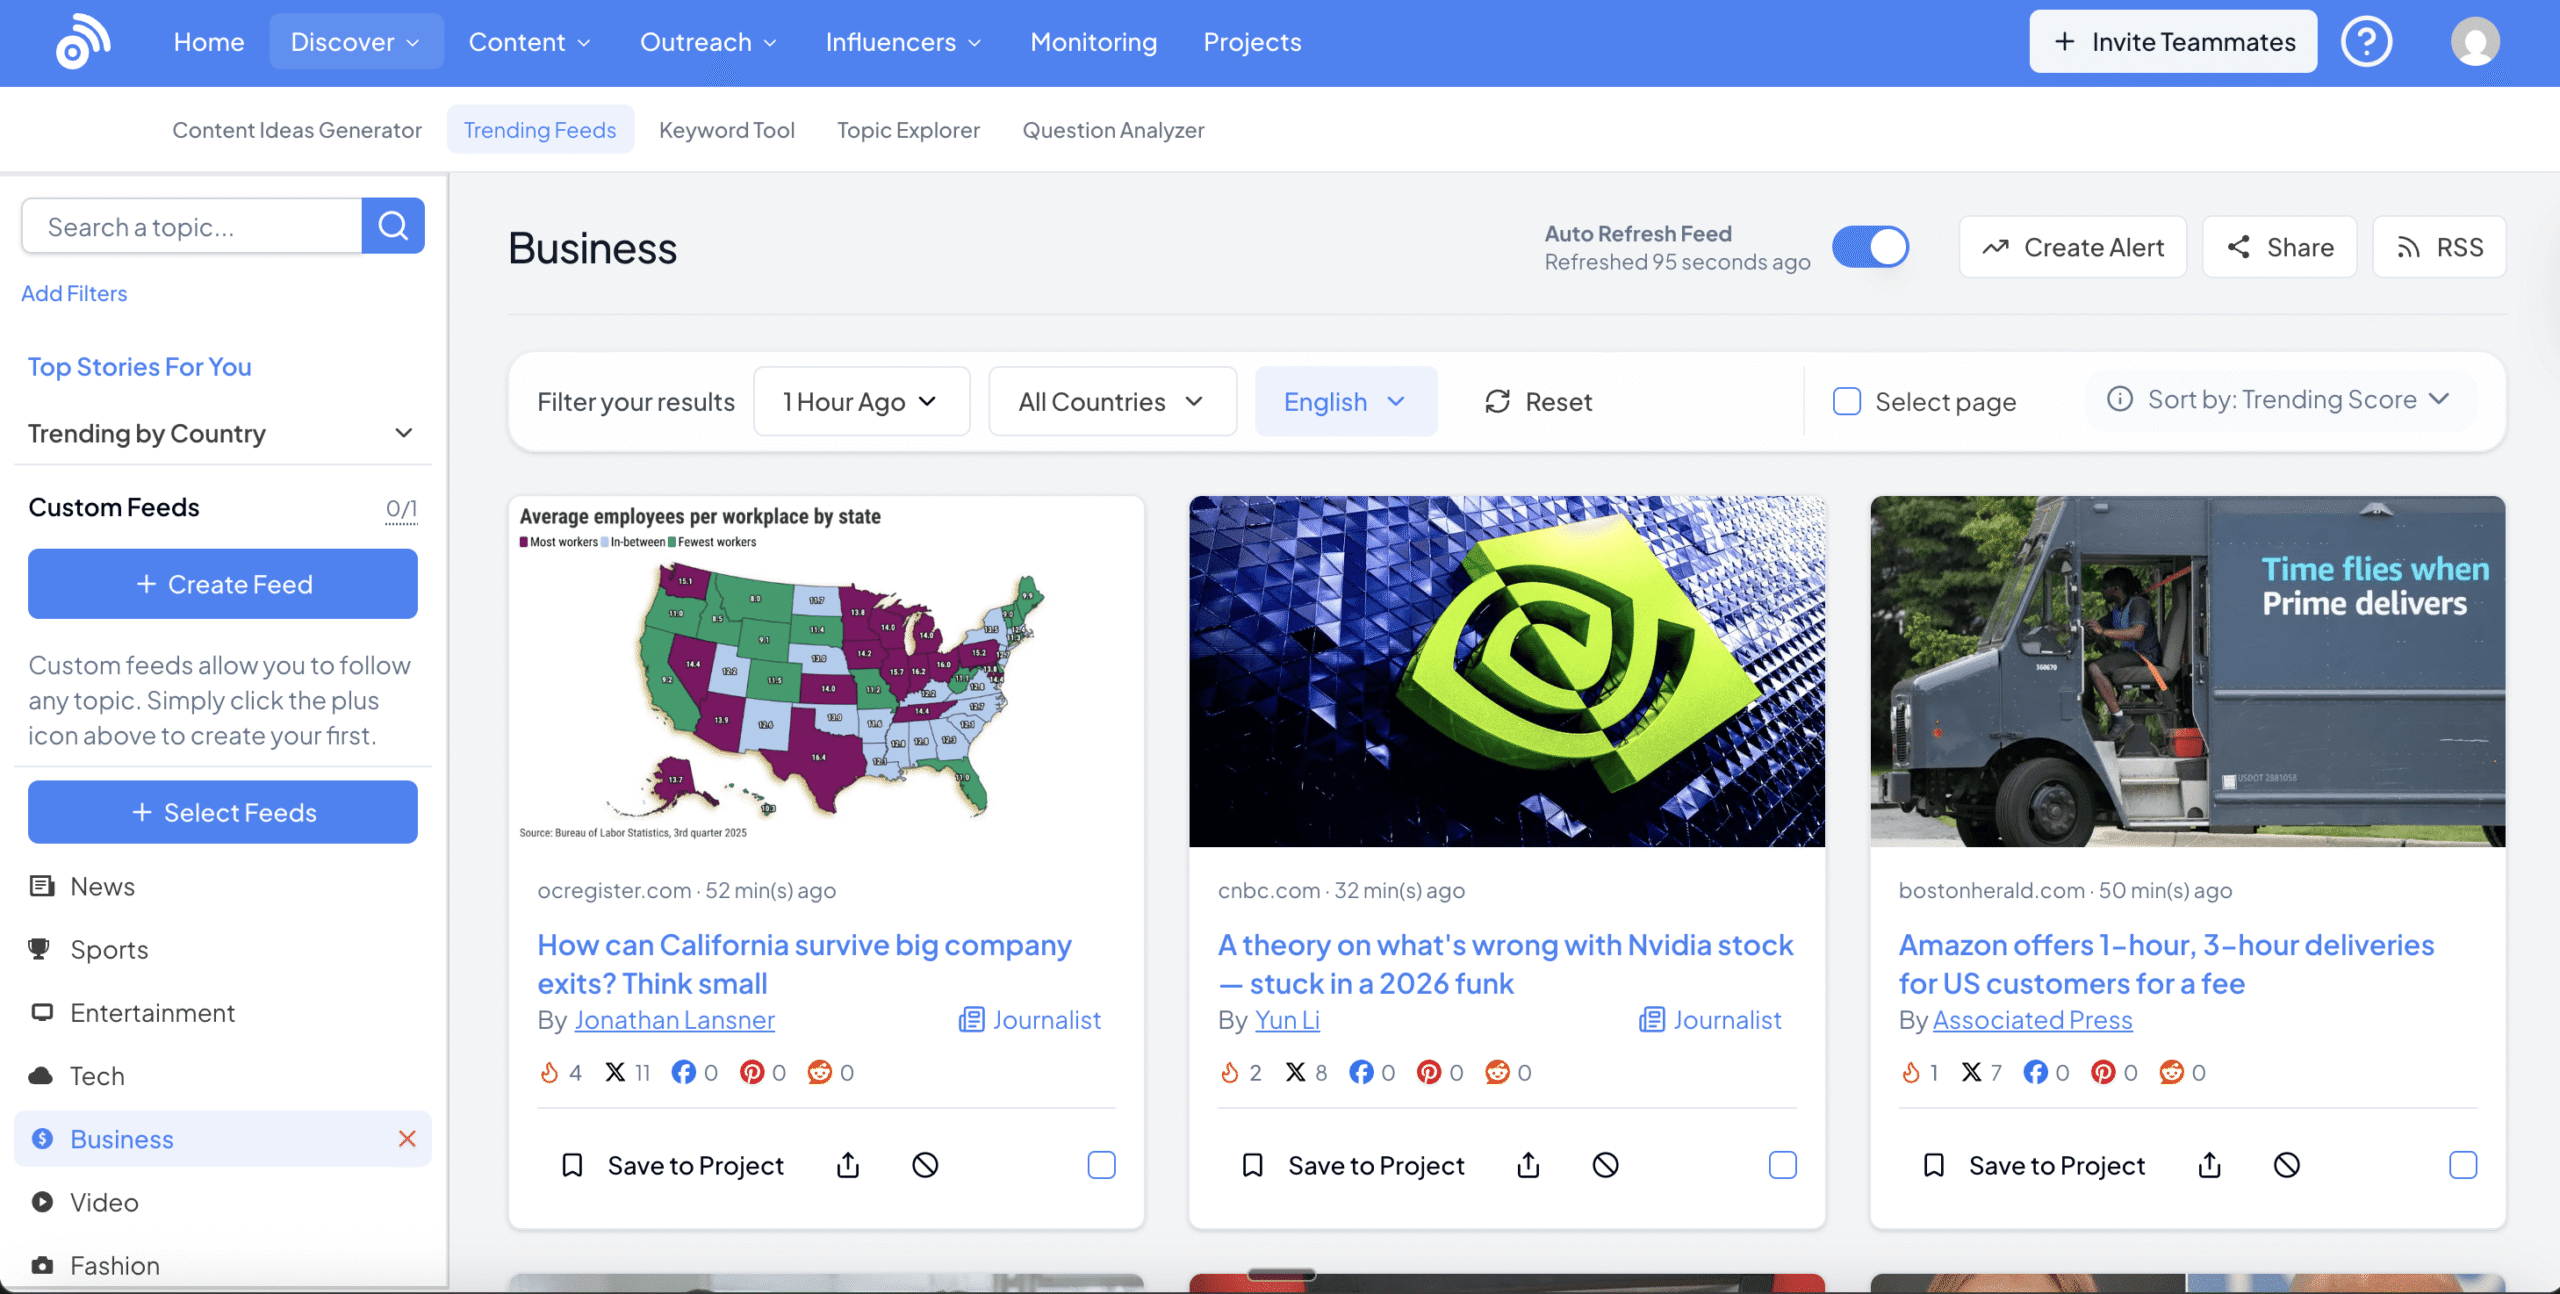The width and height of the screenshot is (2560, 1294).
Task: Click bookmark icon on Amazon article card
Action: tap(1934, 1165)
